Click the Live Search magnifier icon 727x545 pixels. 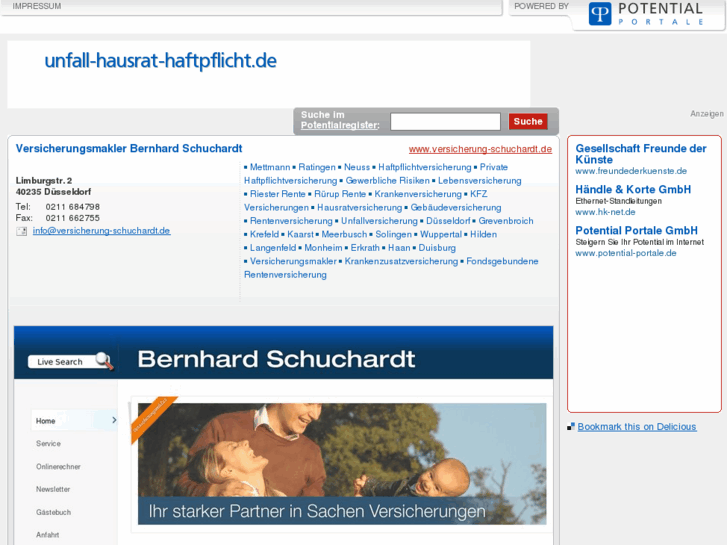click(x=104, y=361)
